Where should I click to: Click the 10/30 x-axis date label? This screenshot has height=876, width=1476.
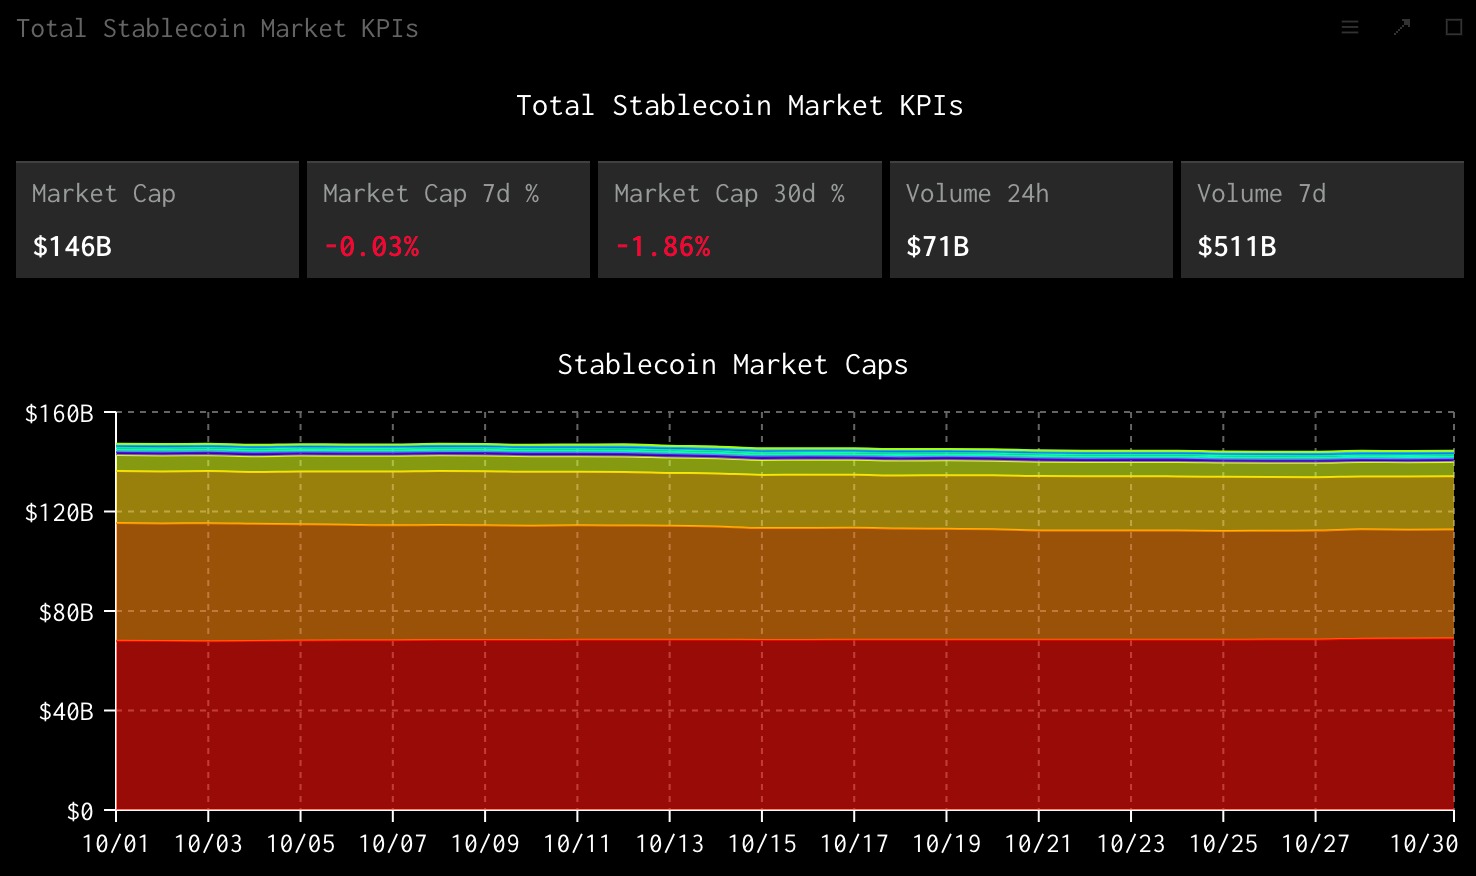[x=1424, y=844]
